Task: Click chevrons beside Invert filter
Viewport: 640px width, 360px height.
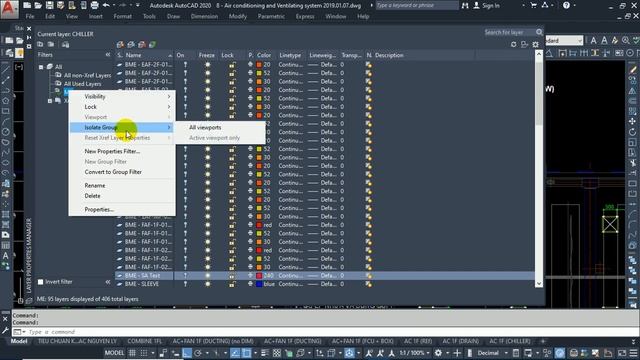Action: [108, 282]
